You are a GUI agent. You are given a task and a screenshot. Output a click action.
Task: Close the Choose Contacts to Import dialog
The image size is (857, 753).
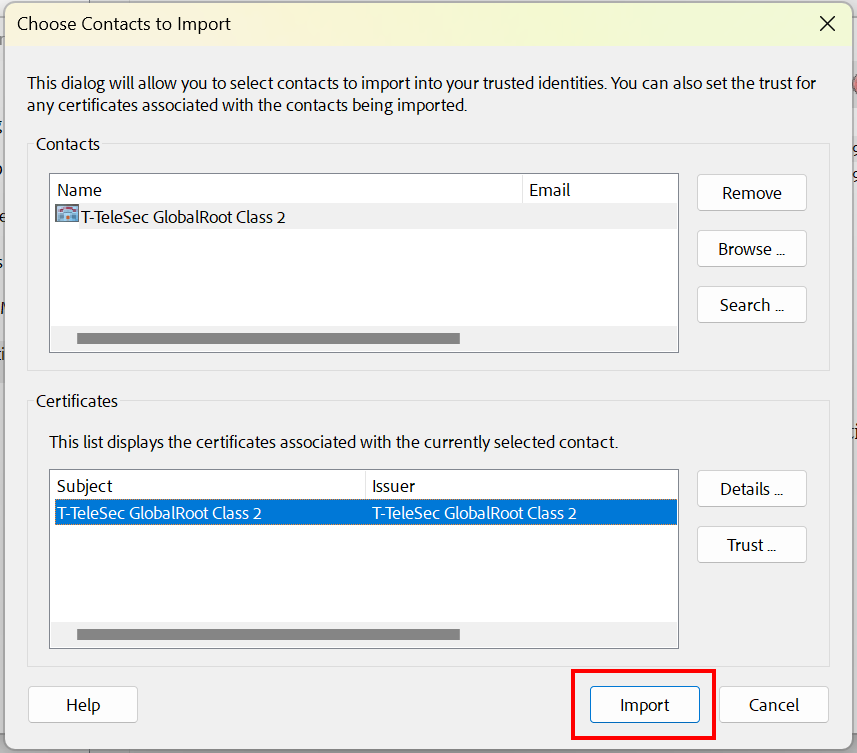coord(827,23)
